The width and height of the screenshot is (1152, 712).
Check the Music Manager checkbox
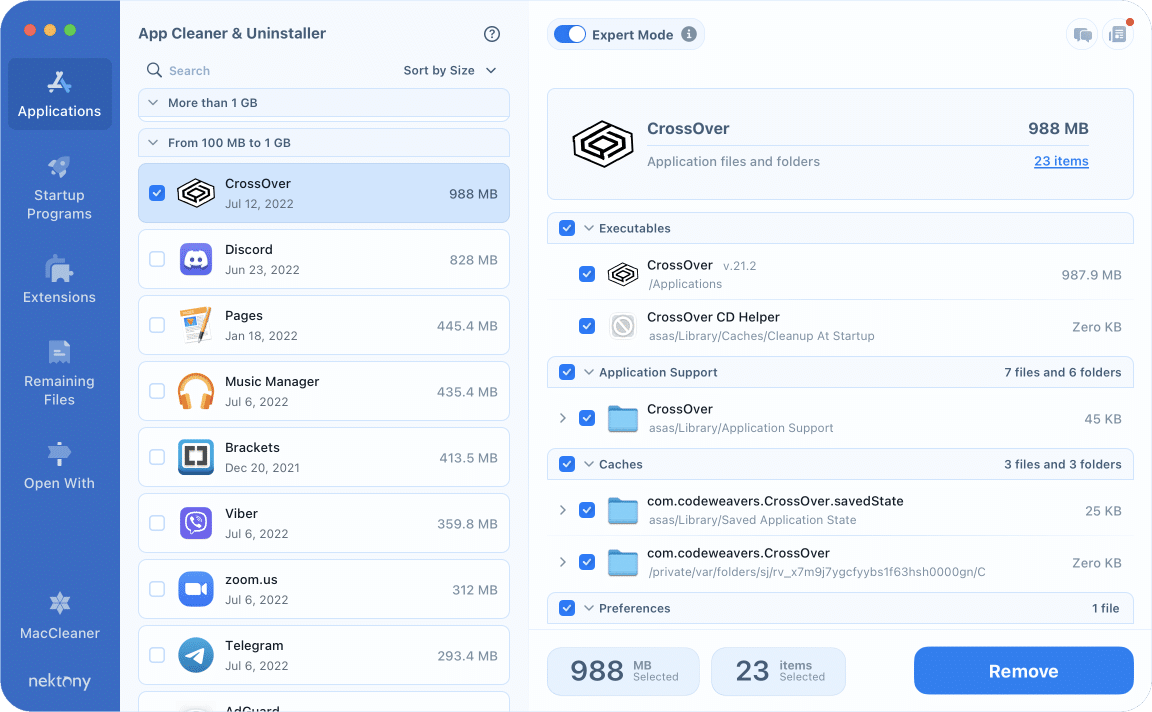click(157, 392)
